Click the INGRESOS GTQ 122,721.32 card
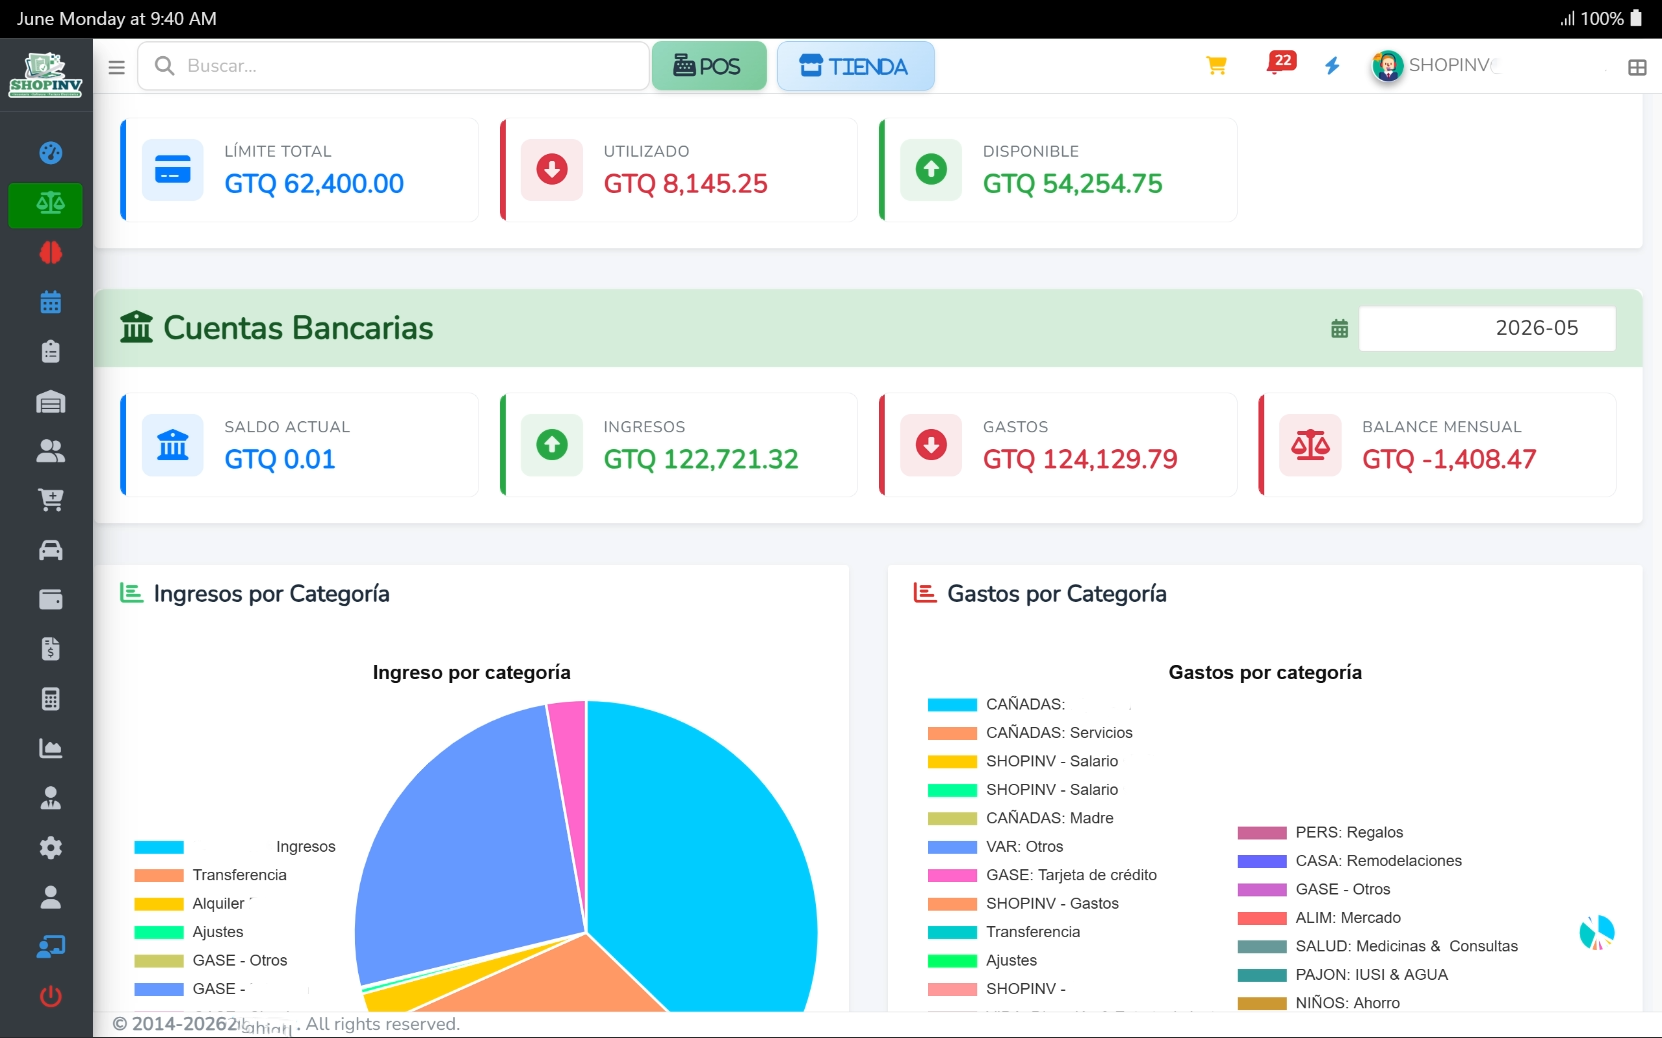Image resolution: width=1662 pixels, height=1038 pixels. click(679, 445)
